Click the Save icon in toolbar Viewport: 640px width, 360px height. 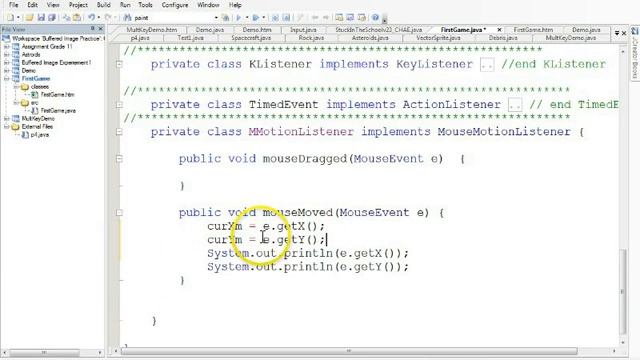[41, 18]
